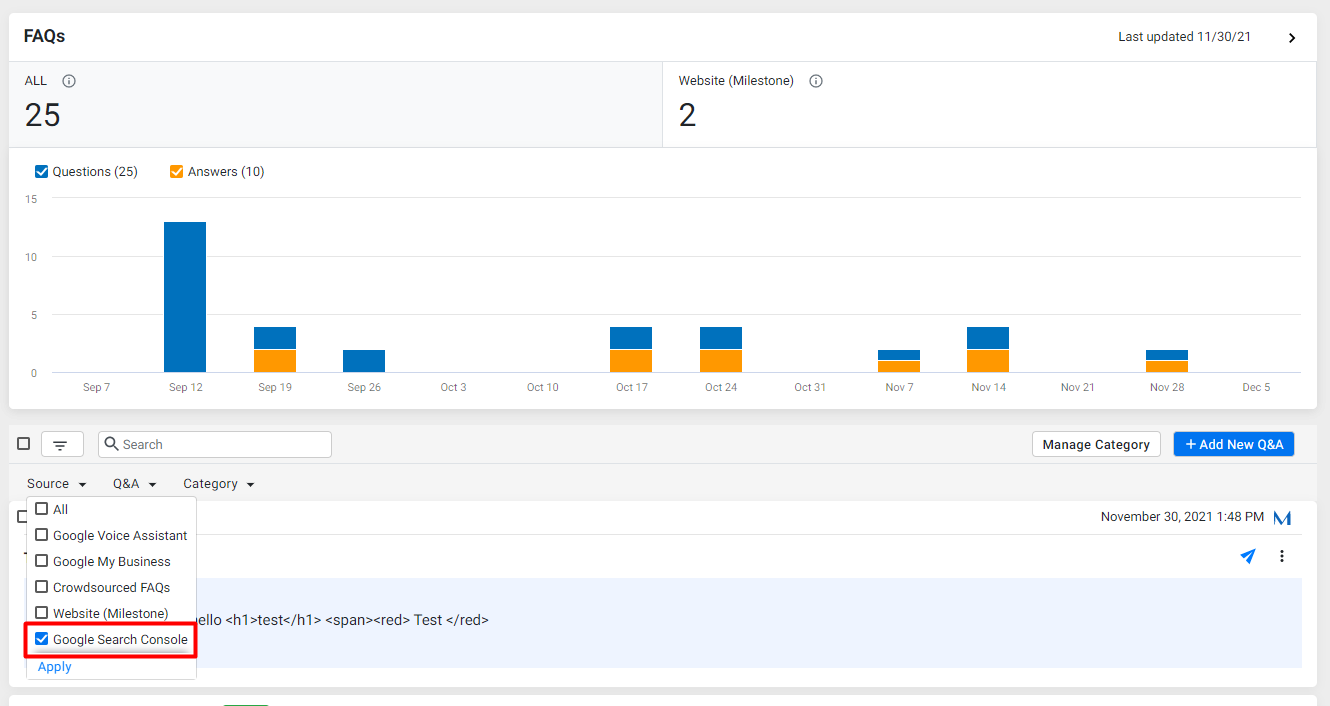The width and height of the screenshot is (1330, 706).
Task: Select the ALL 25 count tab
Action: click(335, 105)
